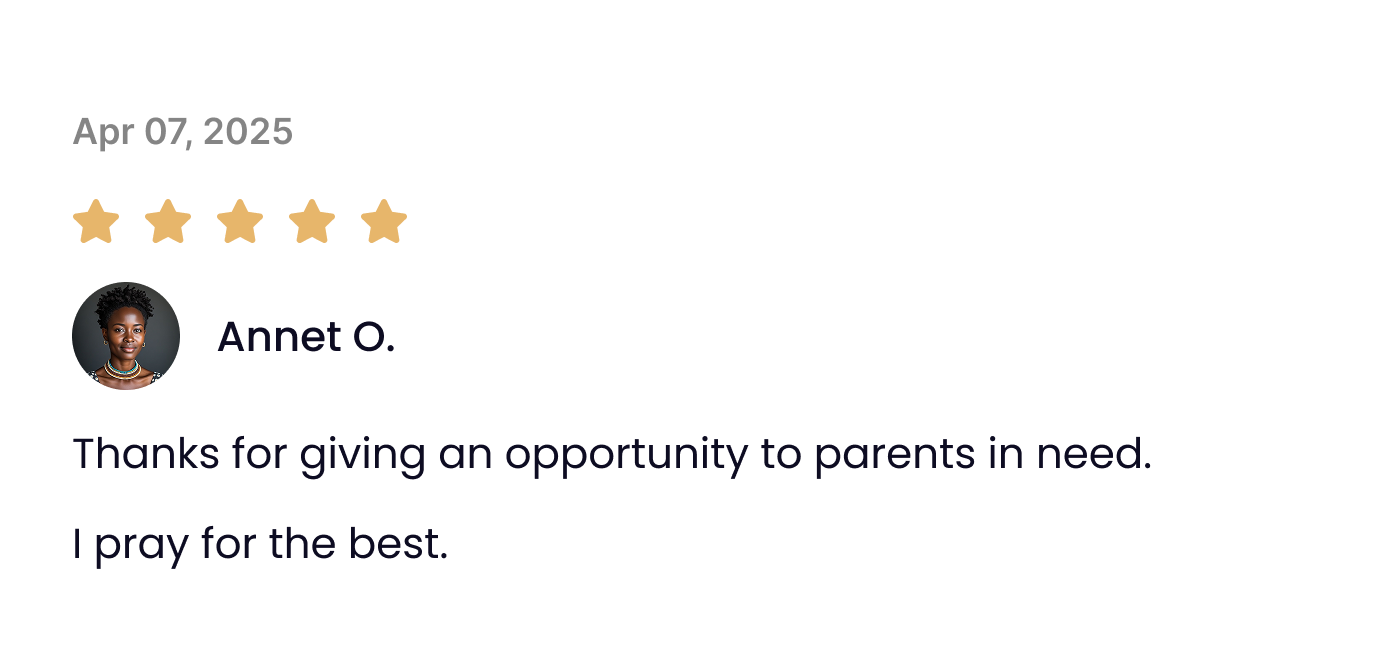Click the third star in rating

(x=240, y=221)
